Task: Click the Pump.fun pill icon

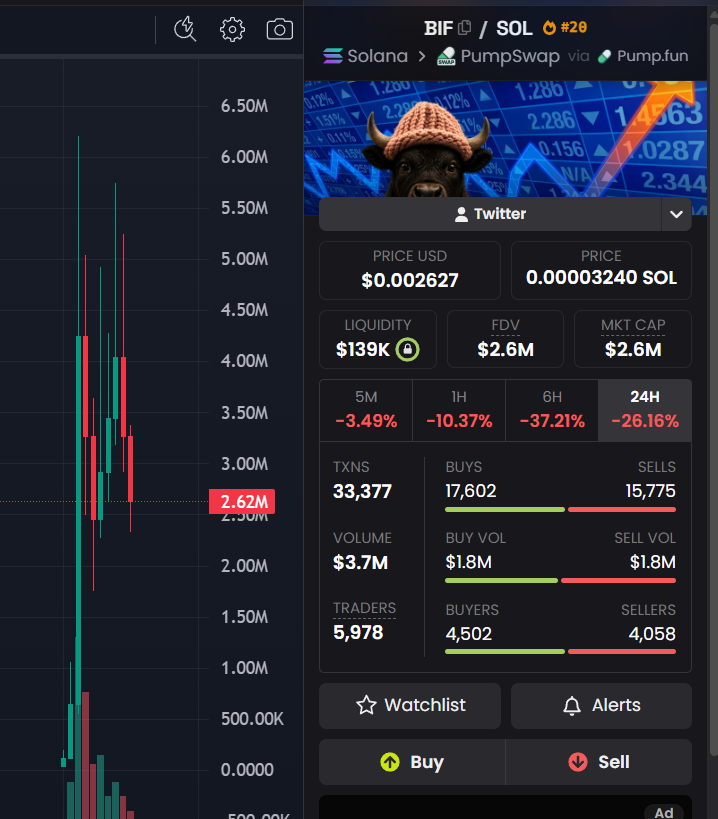Action: (x=604, y=56)
